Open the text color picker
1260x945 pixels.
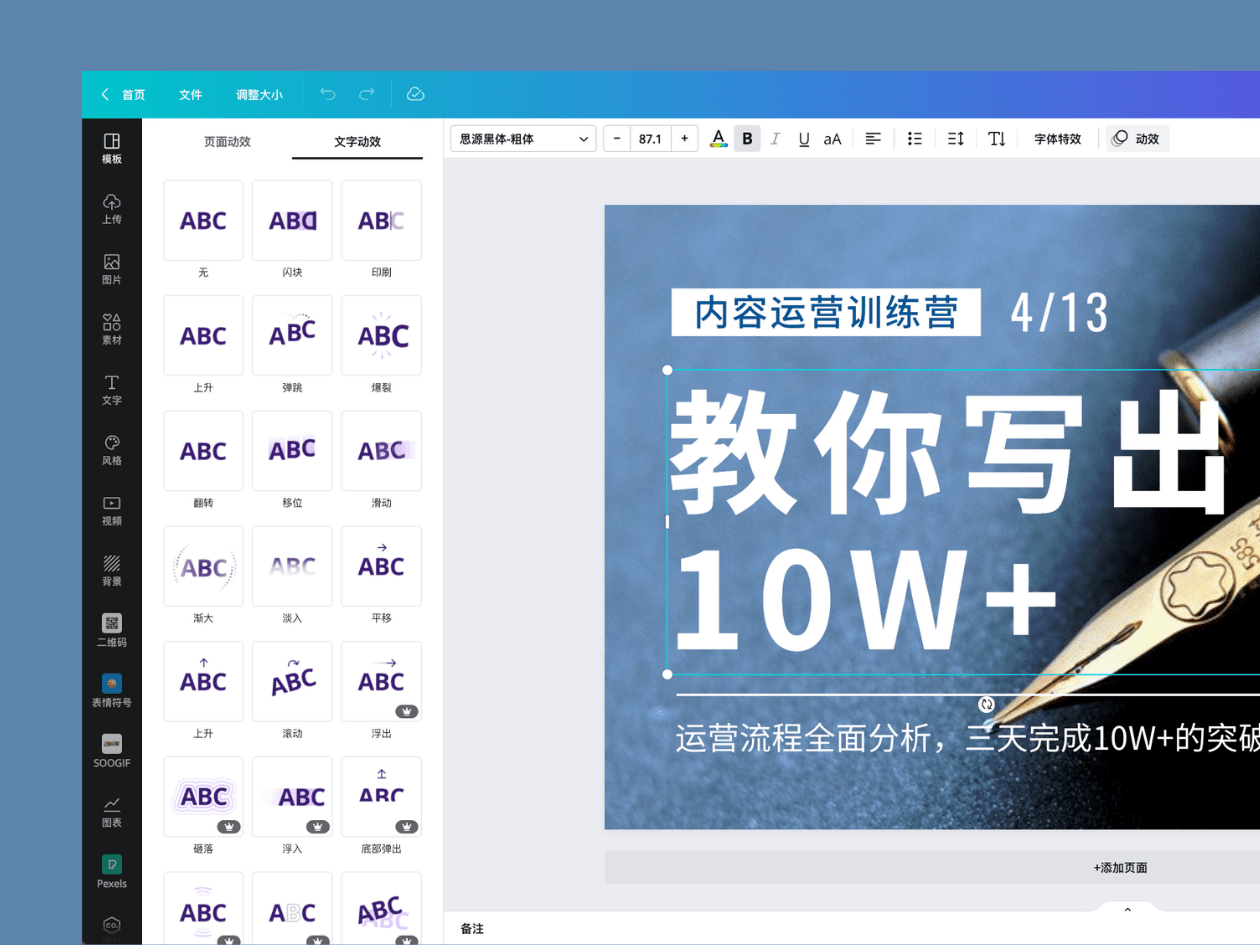718,139
